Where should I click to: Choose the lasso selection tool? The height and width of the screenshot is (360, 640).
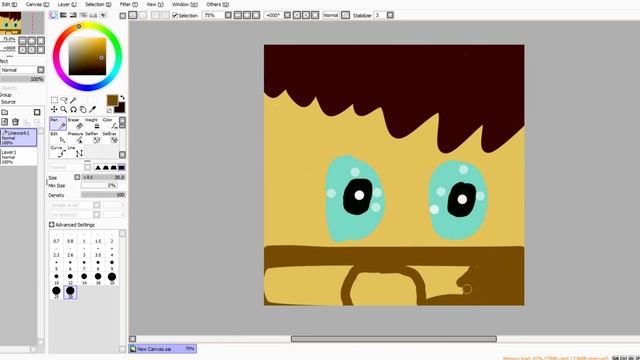tap(64, 100)
